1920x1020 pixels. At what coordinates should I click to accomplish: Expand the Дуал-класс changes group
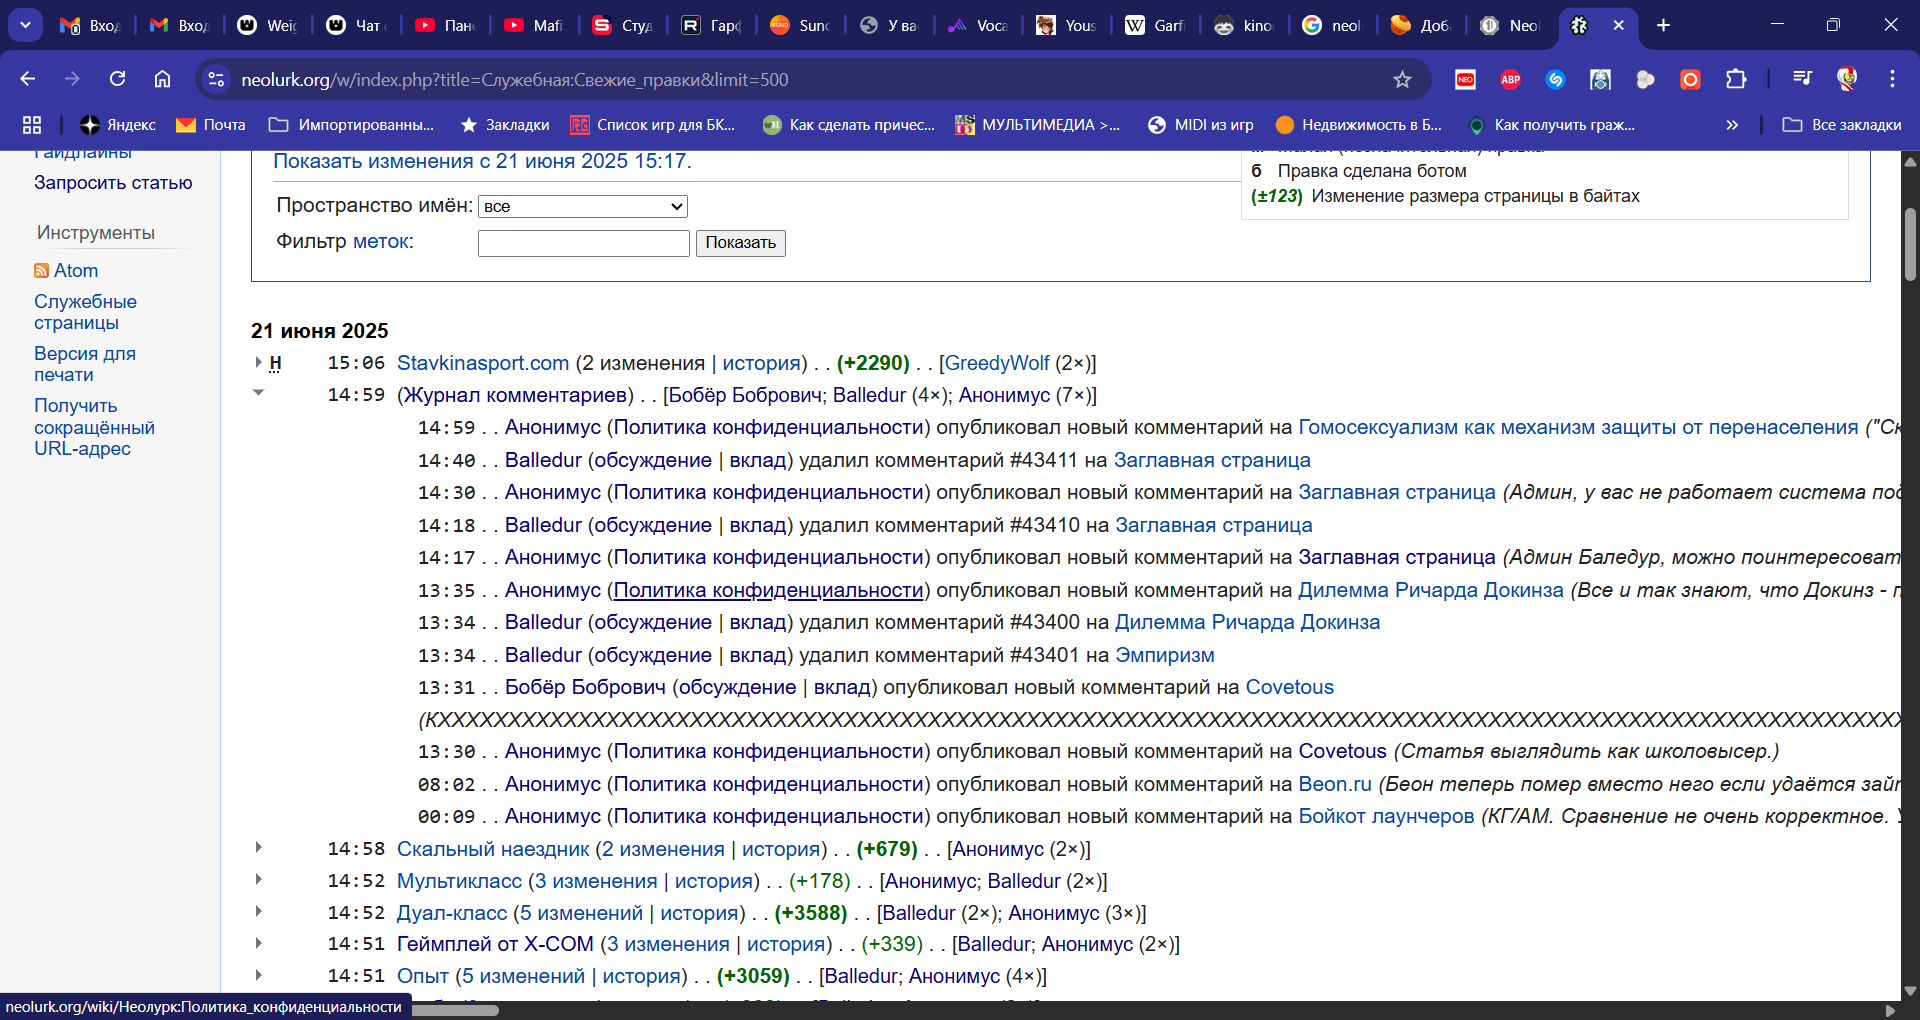click(258, 911)
